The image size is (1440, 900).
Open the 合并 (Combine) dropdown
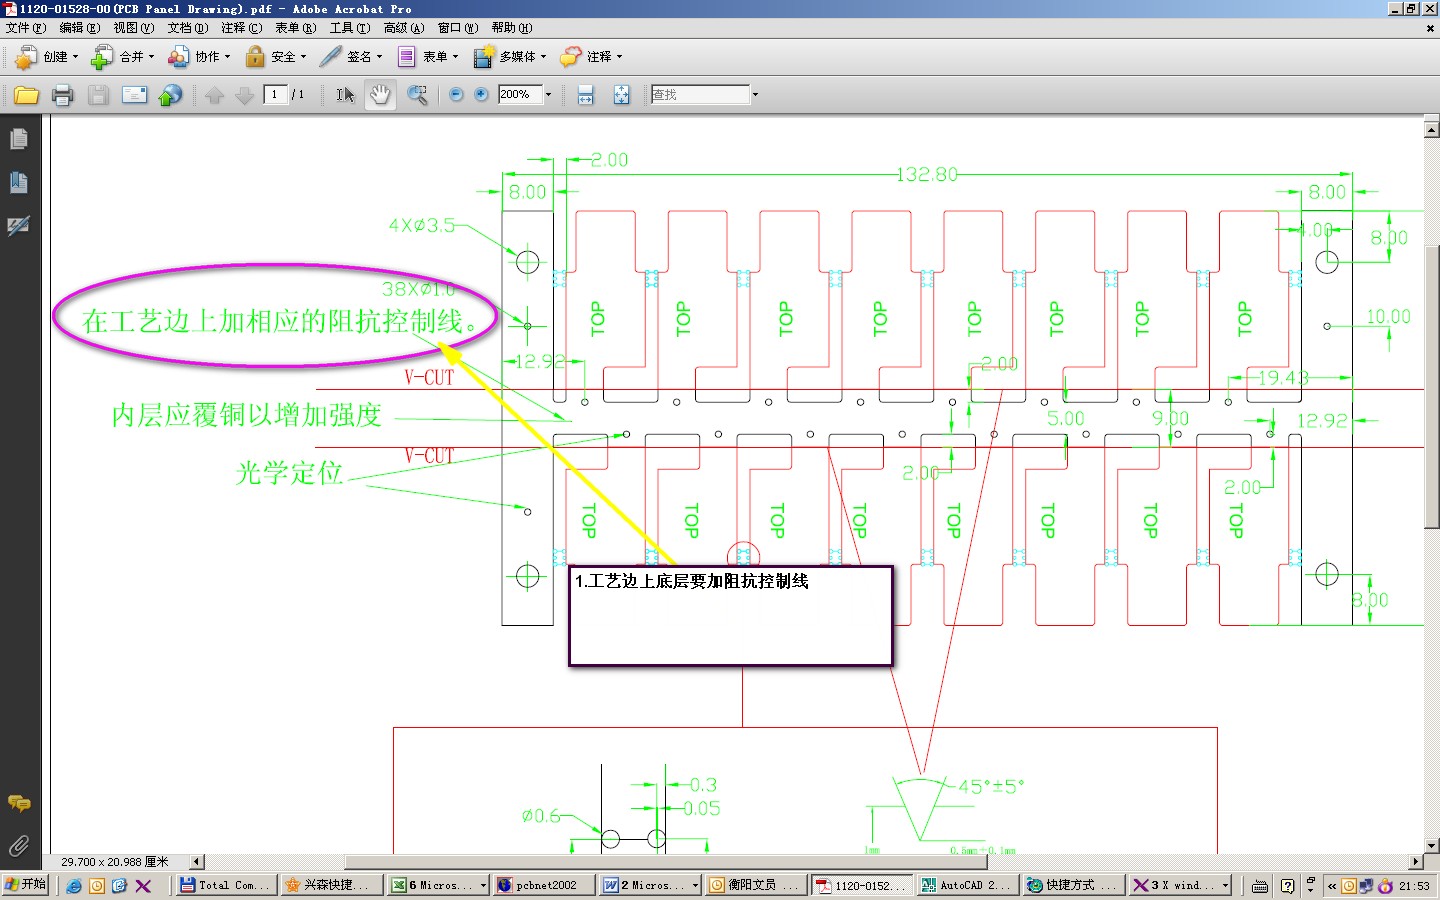pos(123,57)
